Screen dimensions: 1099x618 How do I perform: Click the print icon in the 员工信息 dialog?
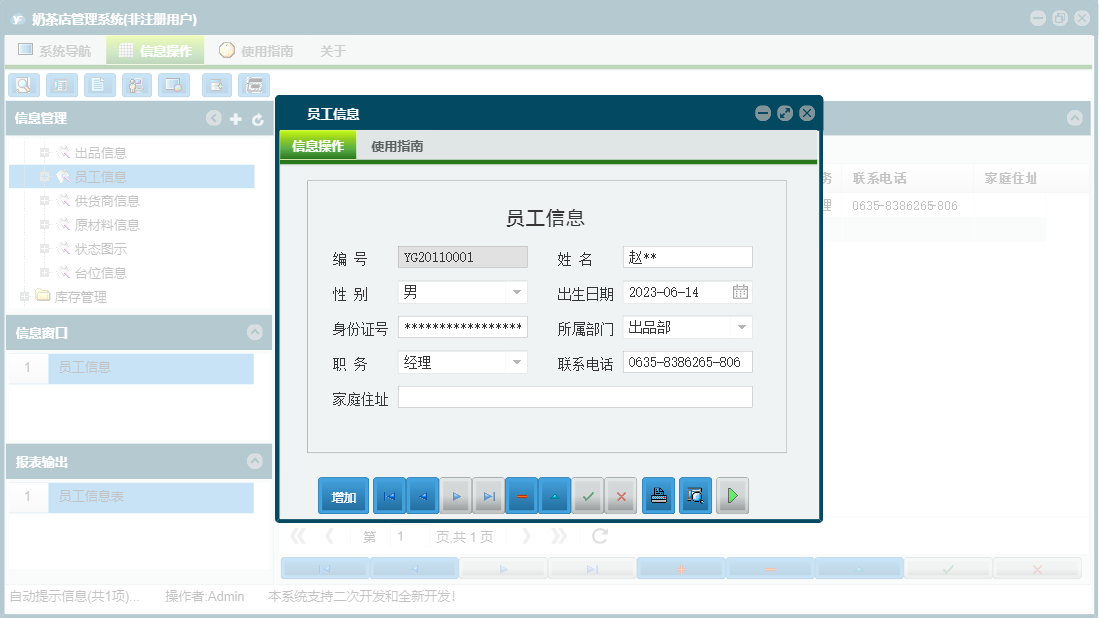[658, 495]
